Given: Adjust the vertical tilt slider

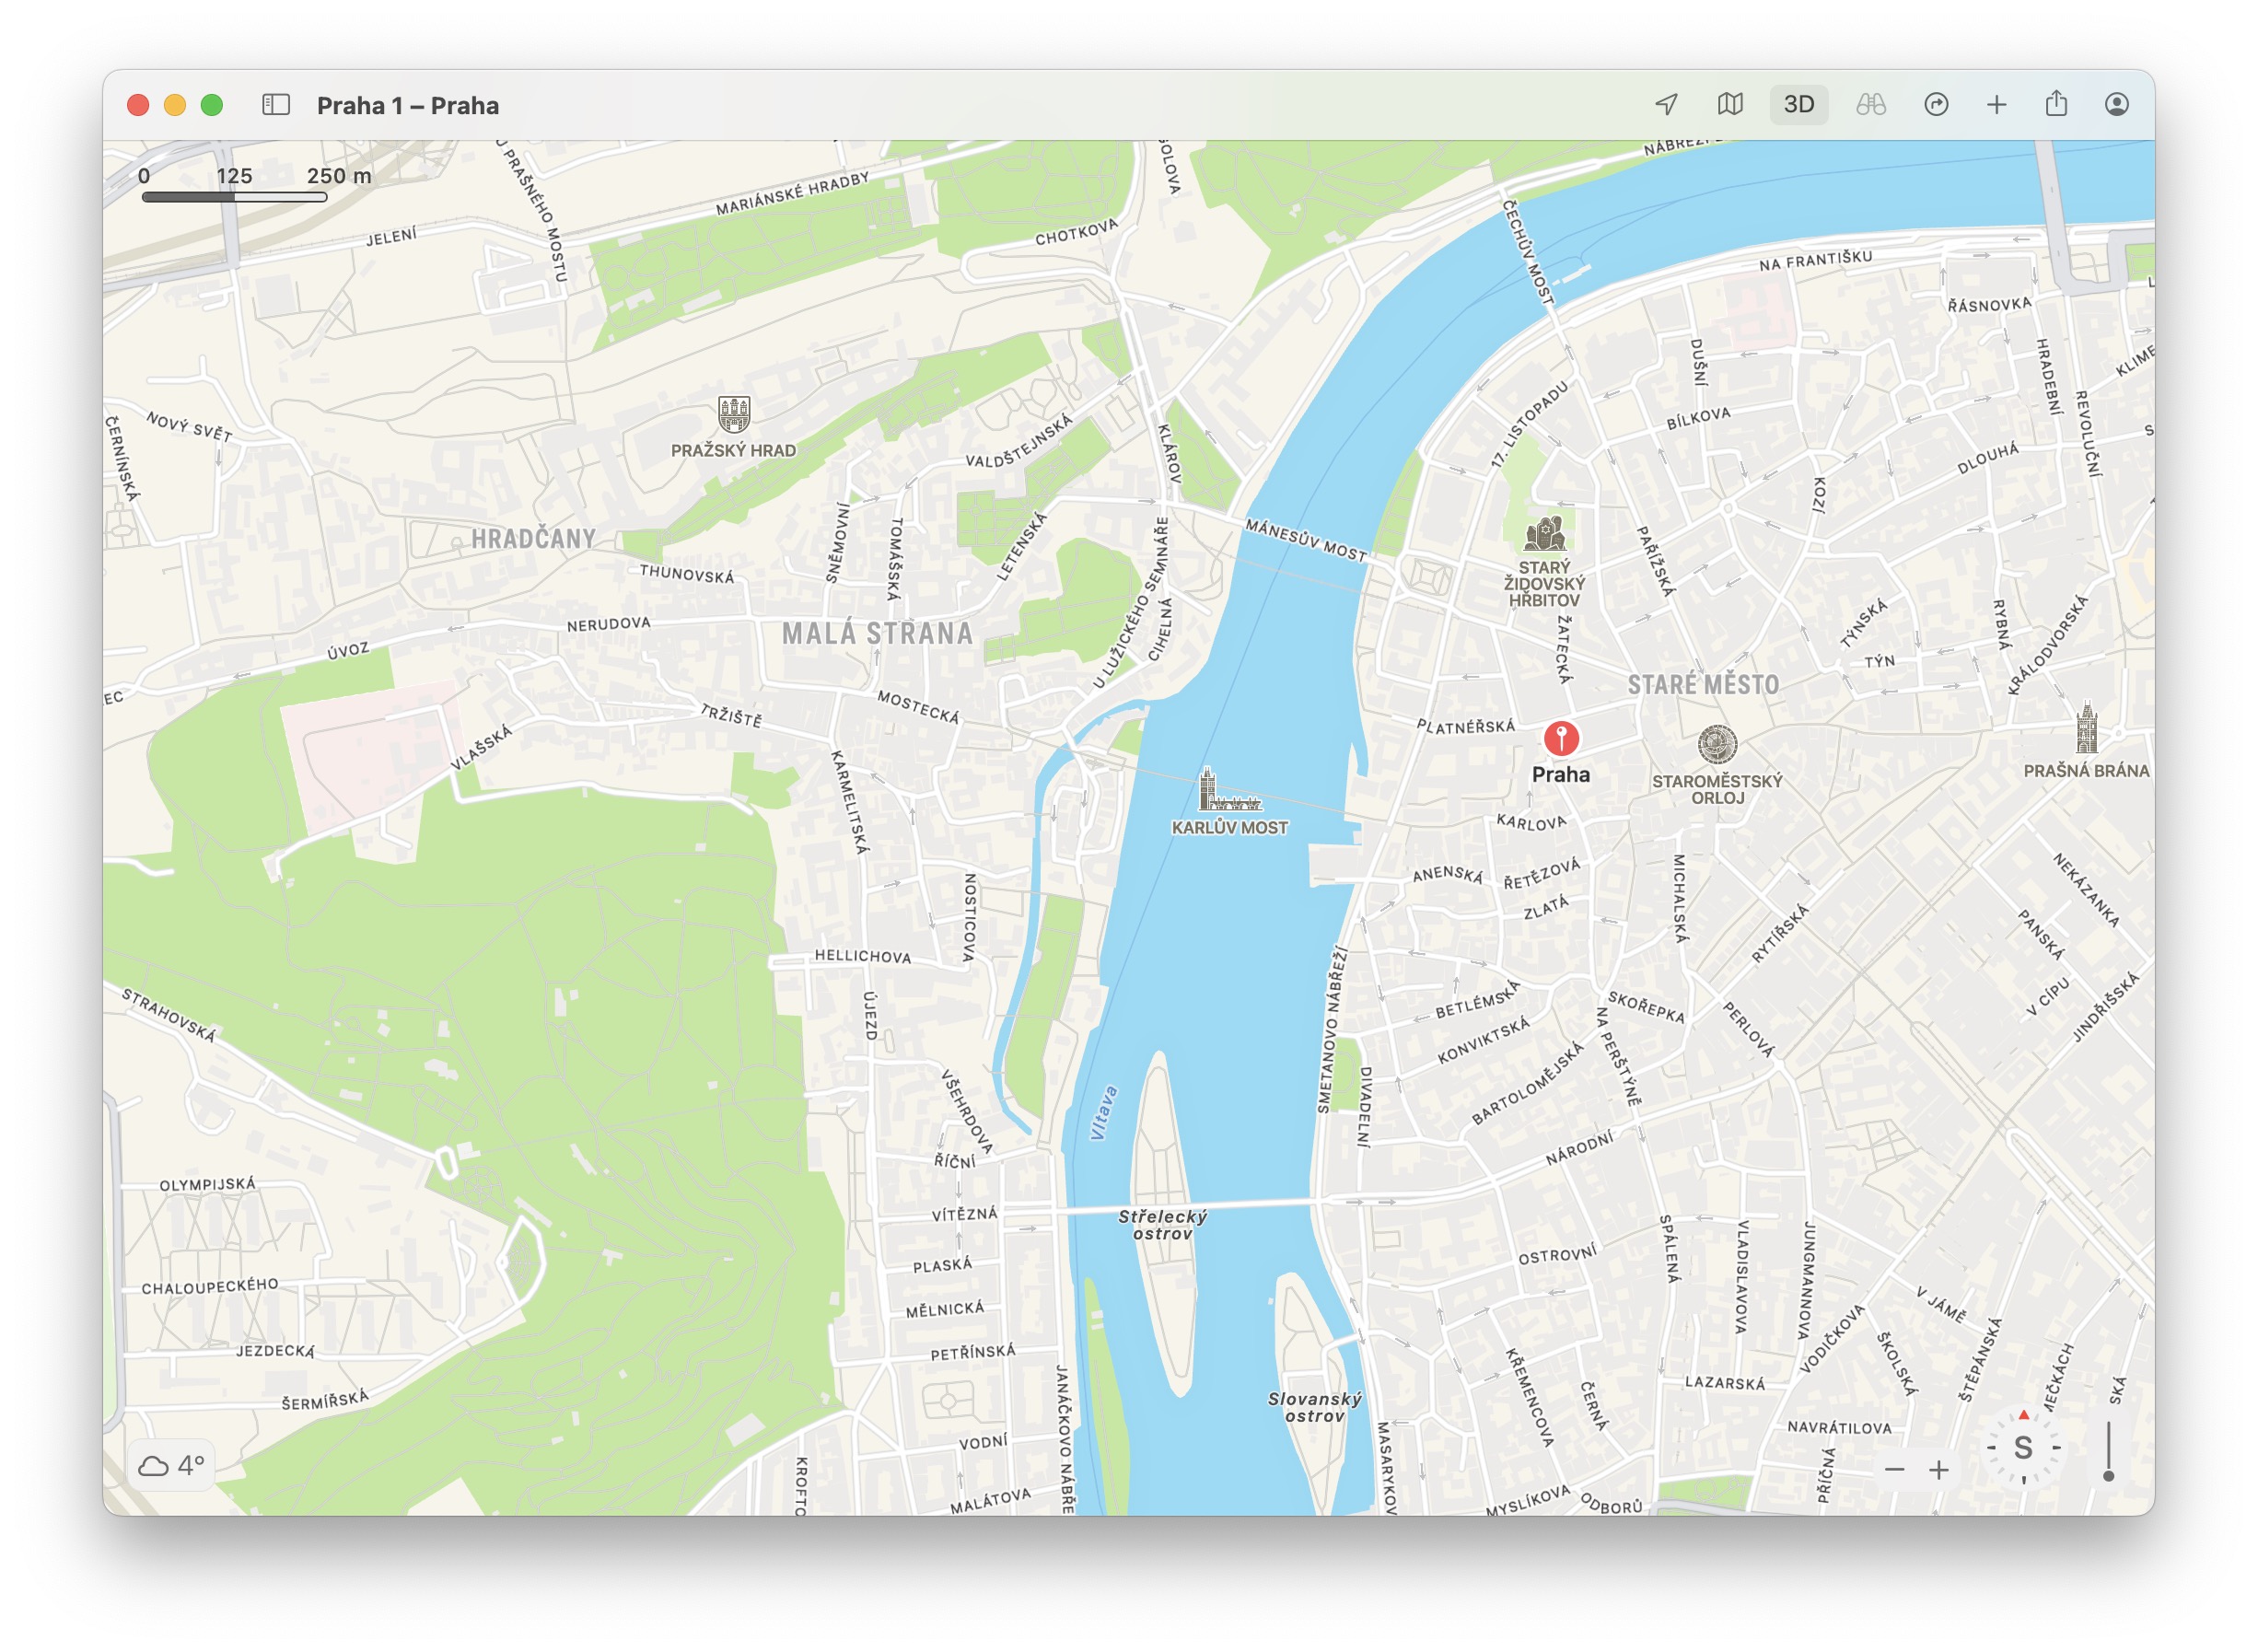Looking at the screenshot, I should (x=2108, y=1474).
